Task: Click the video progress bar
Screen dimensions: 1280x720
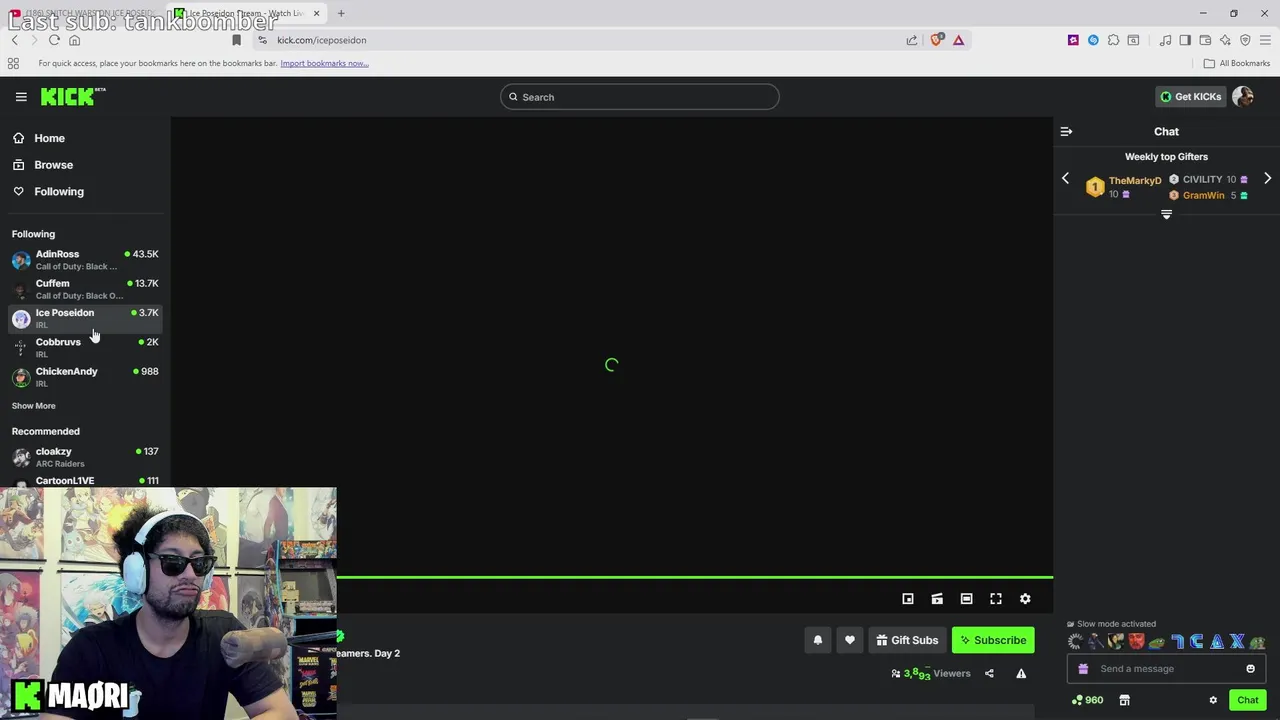Action: point(695,577)
